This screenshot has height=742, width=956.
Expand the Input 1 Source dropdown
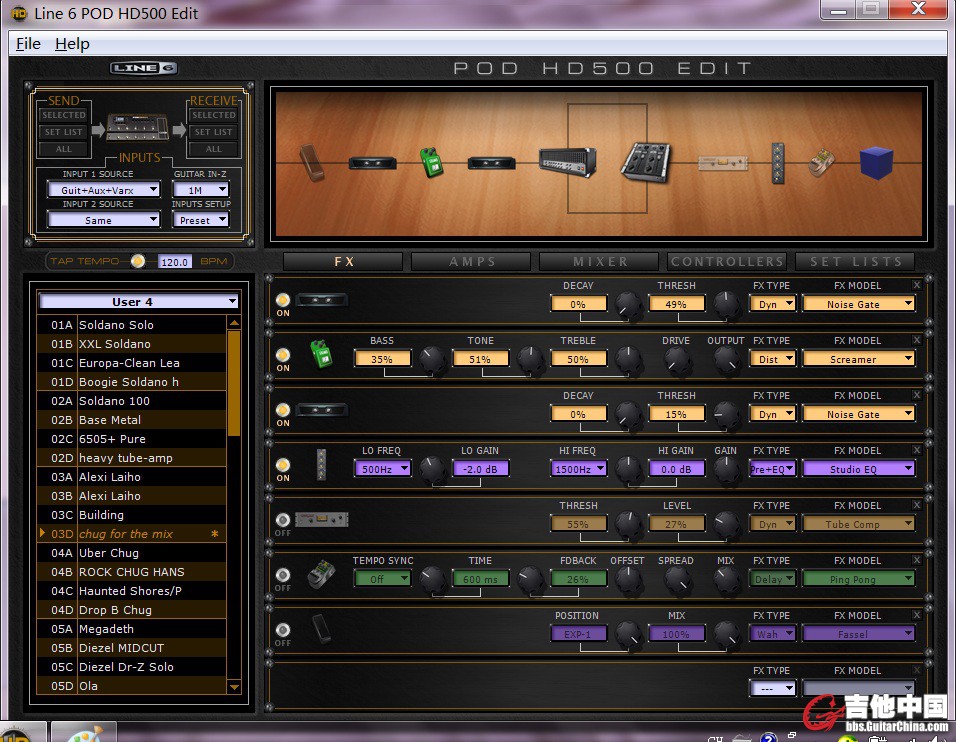coord(103,190)
